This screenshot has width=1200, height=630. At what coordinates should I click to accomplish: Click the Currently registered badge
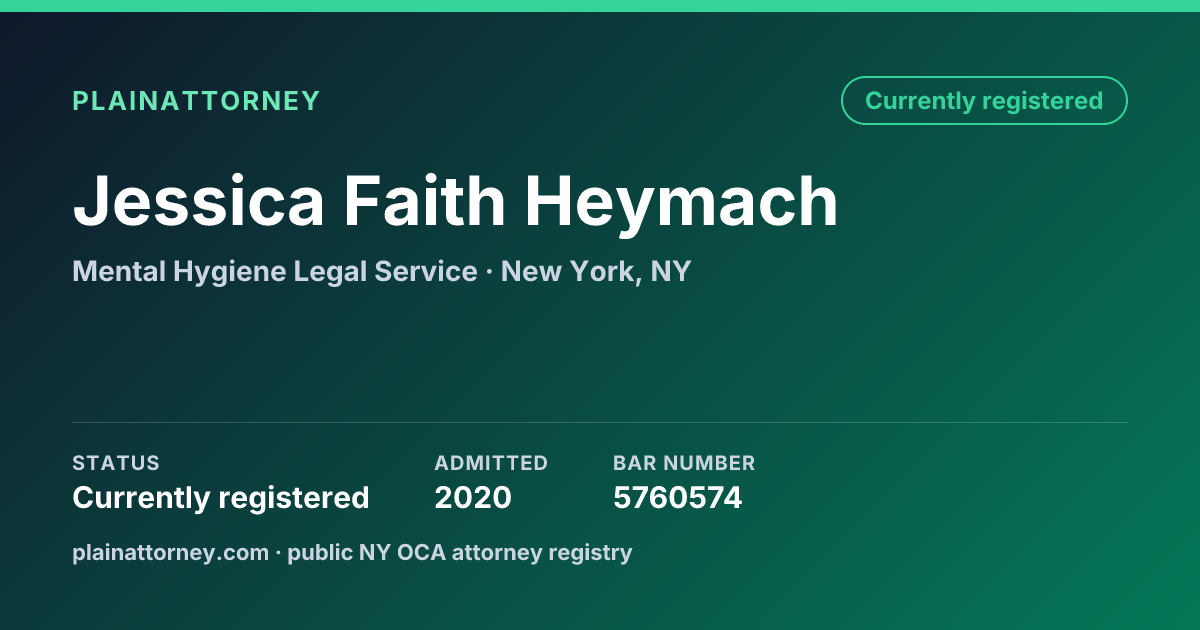pos(984,101)
